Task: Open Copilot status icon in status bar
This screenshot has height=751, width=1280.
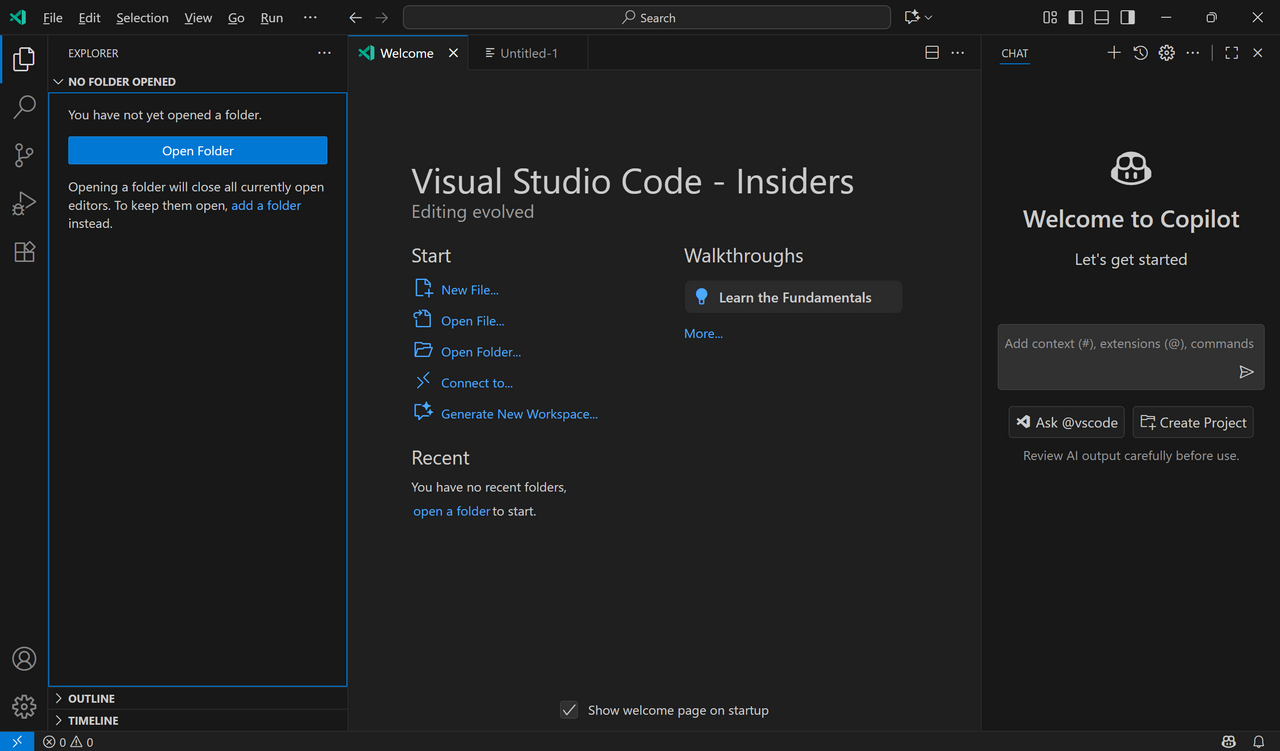Action: point(1229,742)
